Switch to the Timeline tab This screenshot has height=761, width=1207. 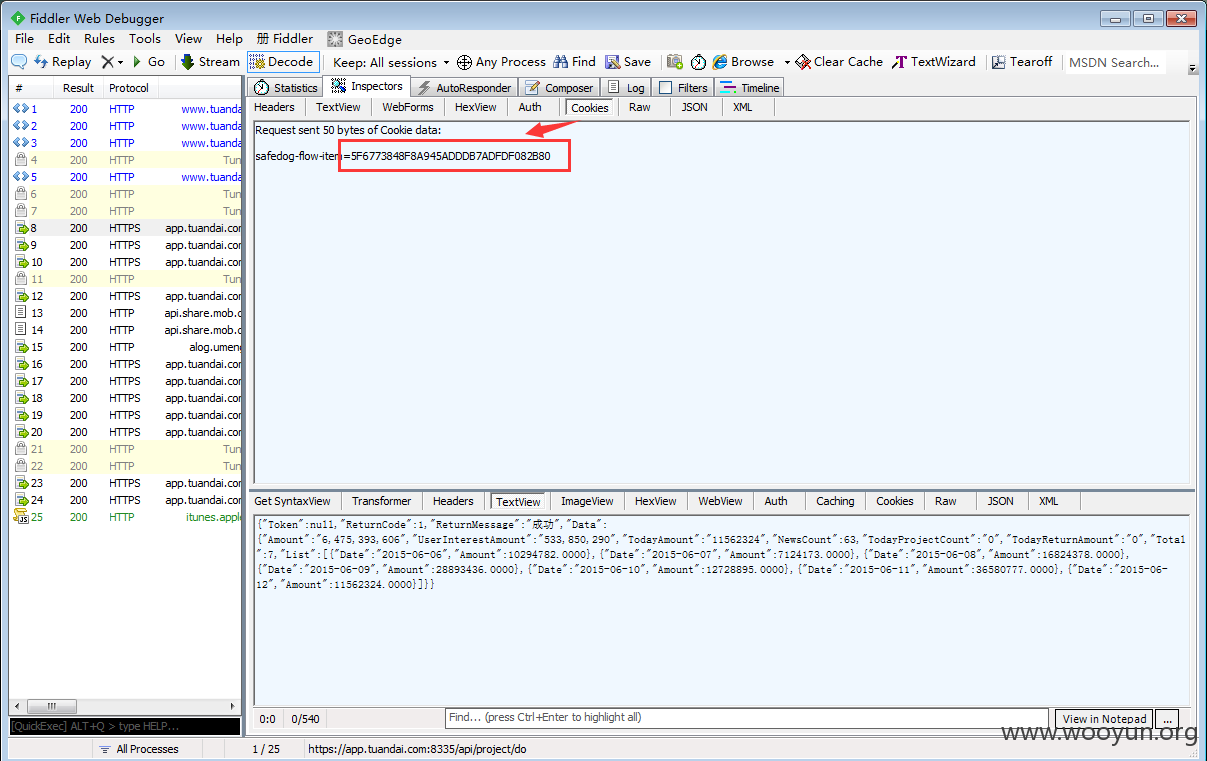click(750, 88)
